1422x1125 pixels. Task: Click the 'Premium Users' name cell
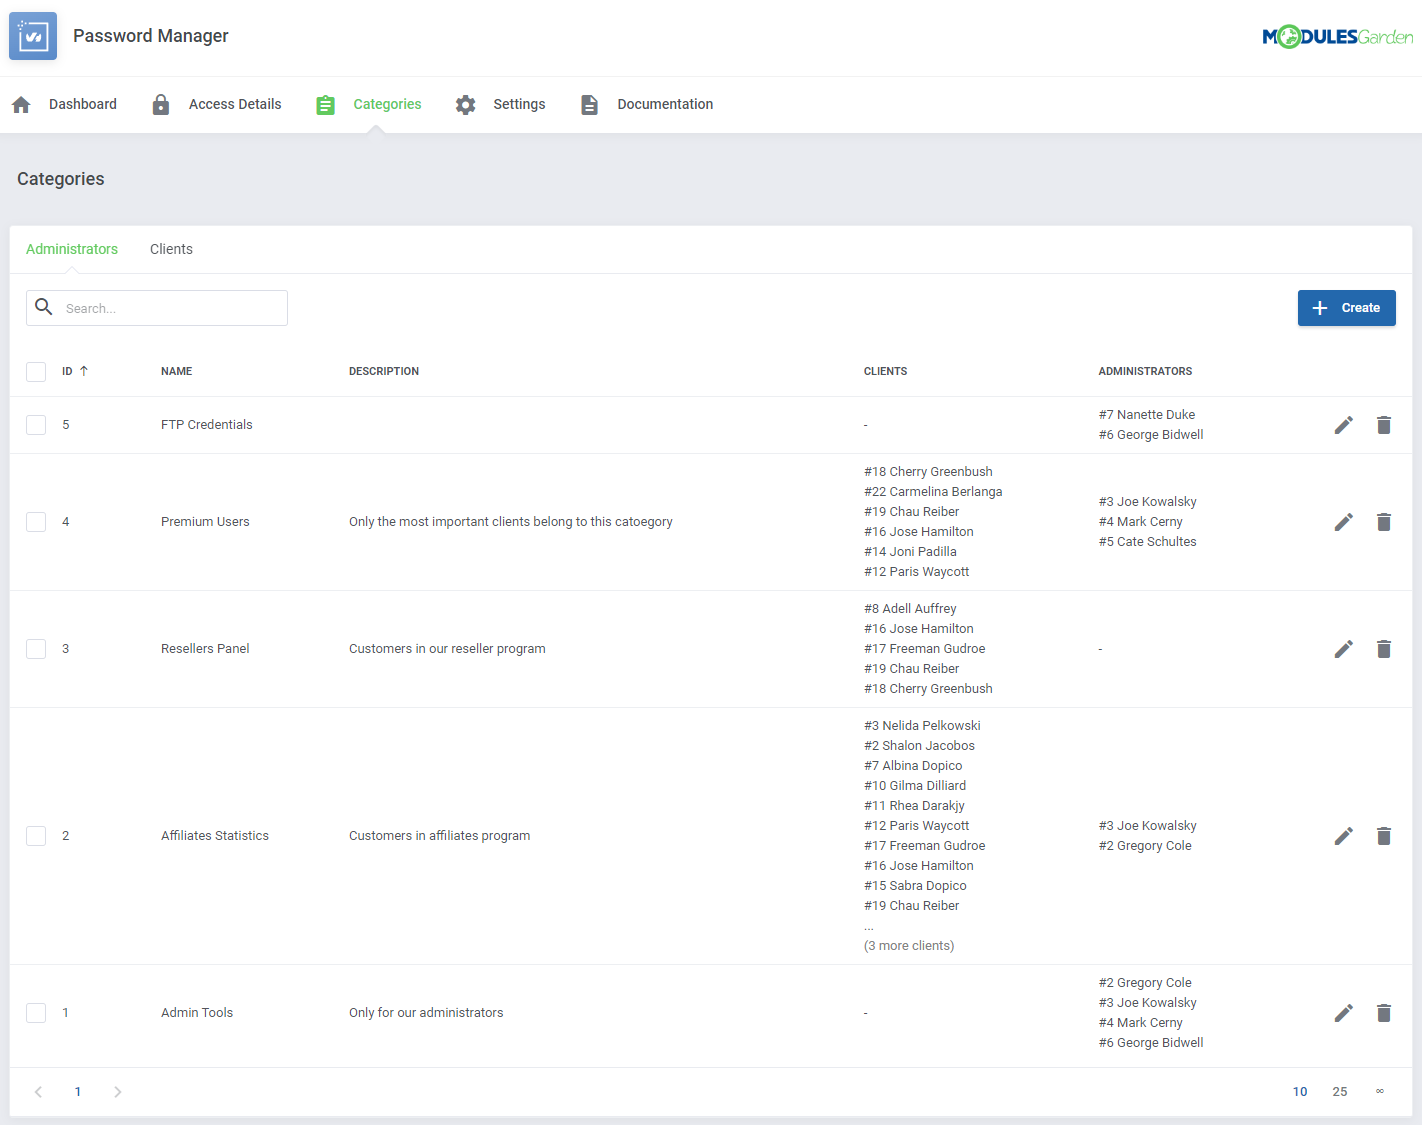pyautogui.click(x=205, y=522)
